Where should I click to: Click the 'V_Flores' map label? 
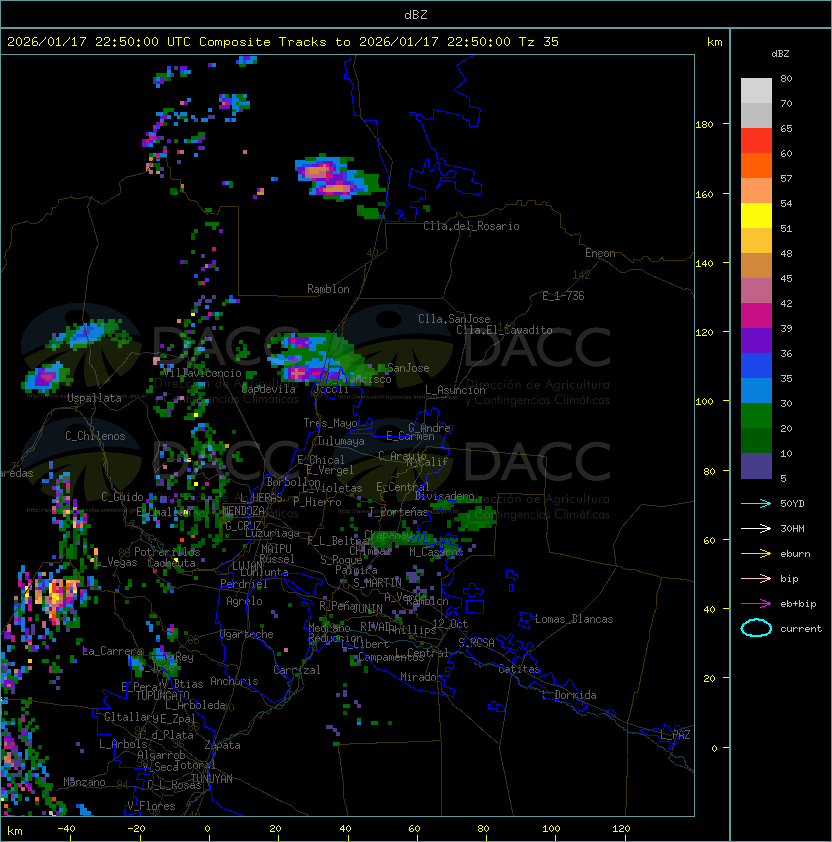[x=151, y=806]
